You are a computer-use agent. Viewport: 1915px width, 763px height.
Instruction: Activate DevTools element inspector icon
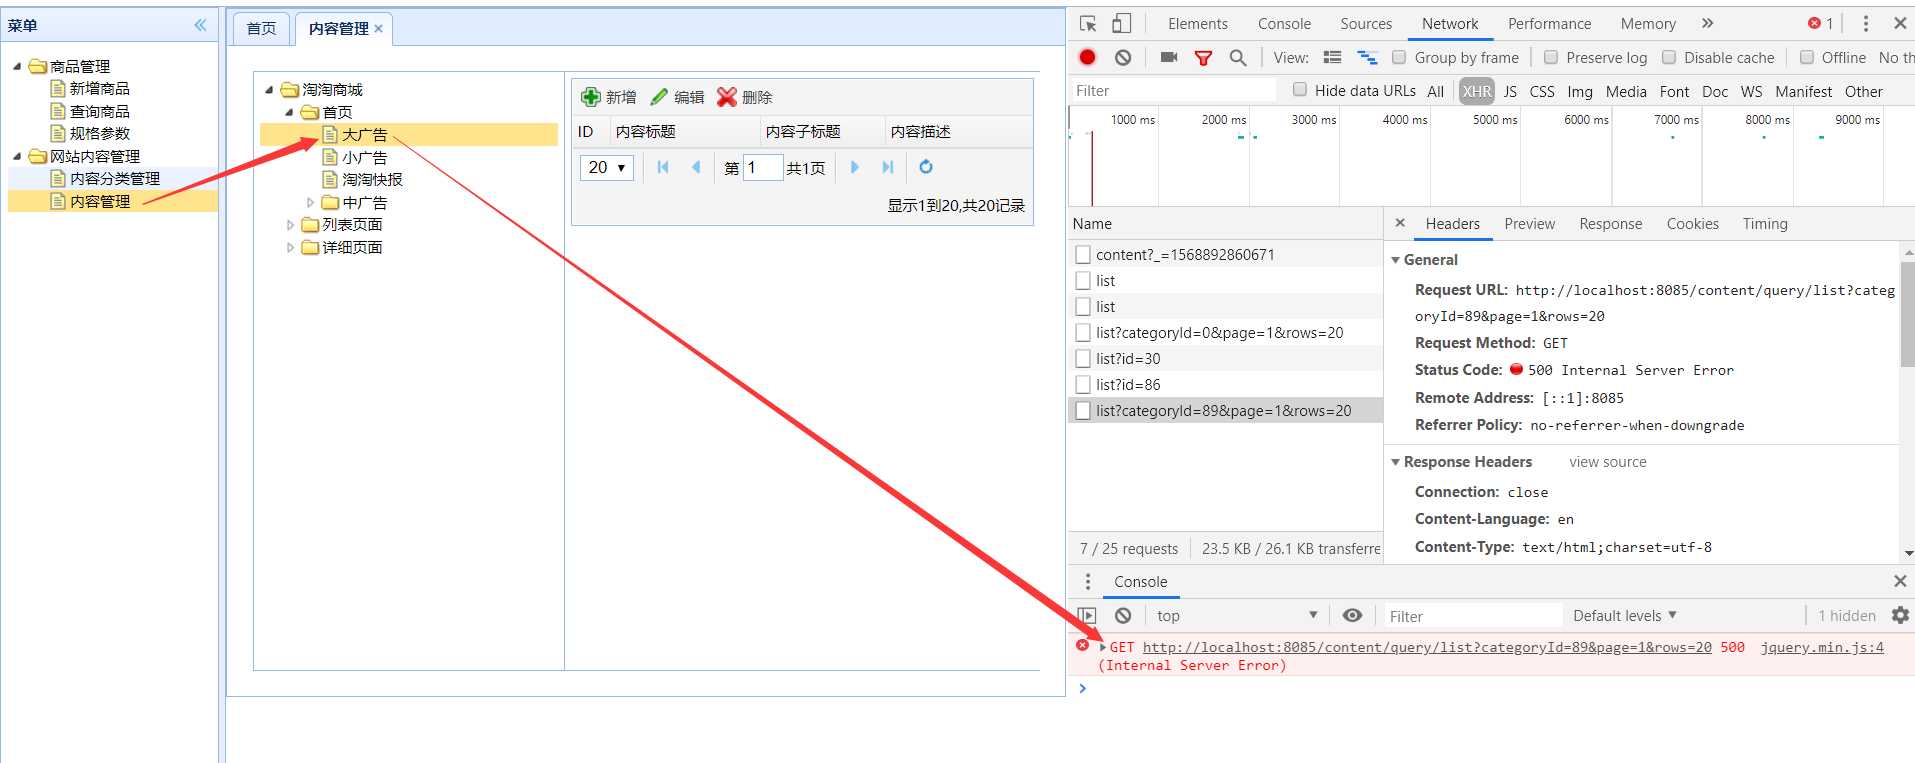(x=1089, y=23)
